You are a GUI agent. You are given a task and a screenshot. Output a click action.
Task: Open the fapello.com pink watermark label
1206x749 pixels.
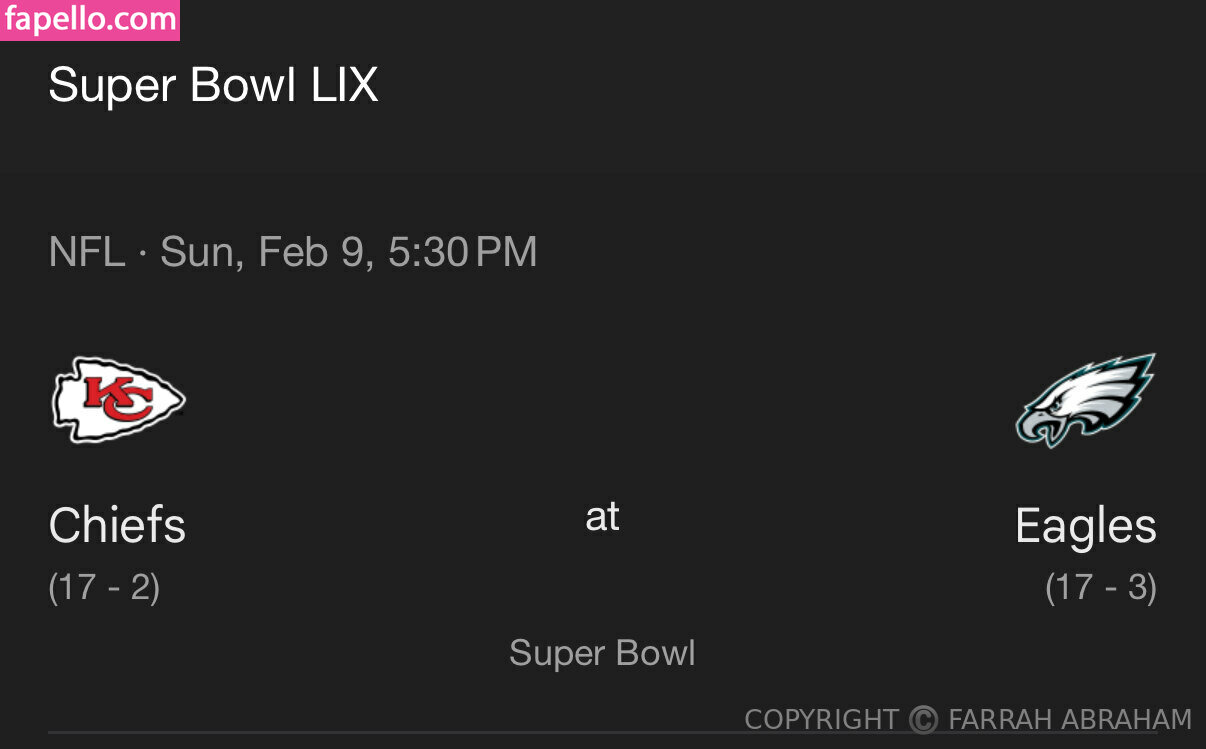click(90, 19)
